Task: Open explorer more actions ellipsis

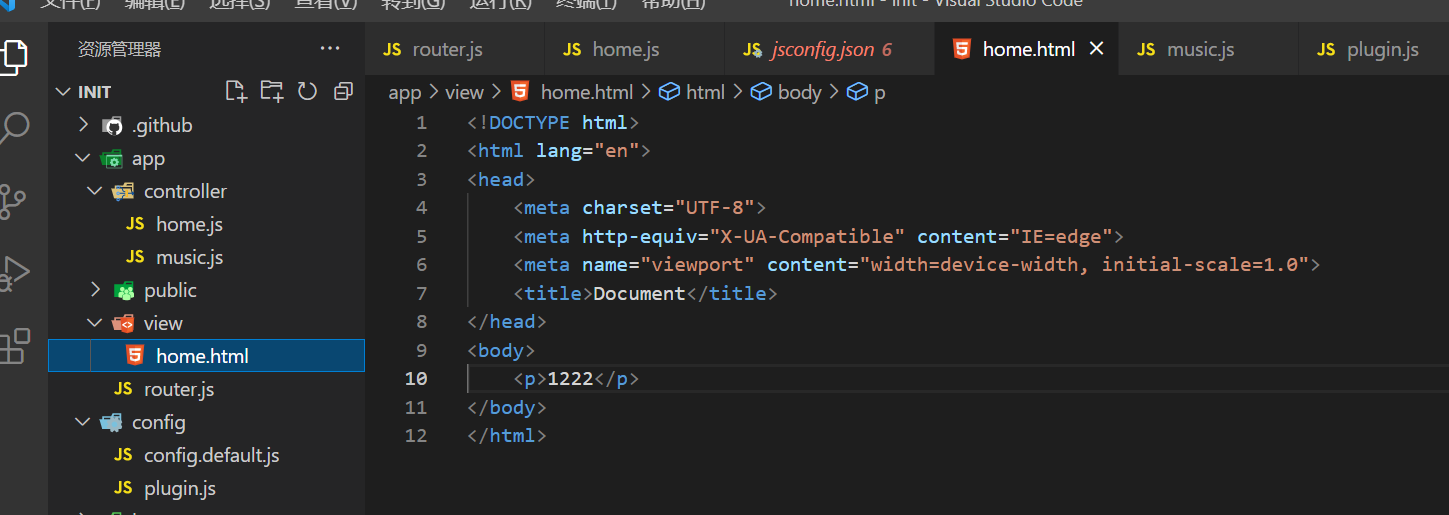Action: pyautogui.click(x=330, y=48)
